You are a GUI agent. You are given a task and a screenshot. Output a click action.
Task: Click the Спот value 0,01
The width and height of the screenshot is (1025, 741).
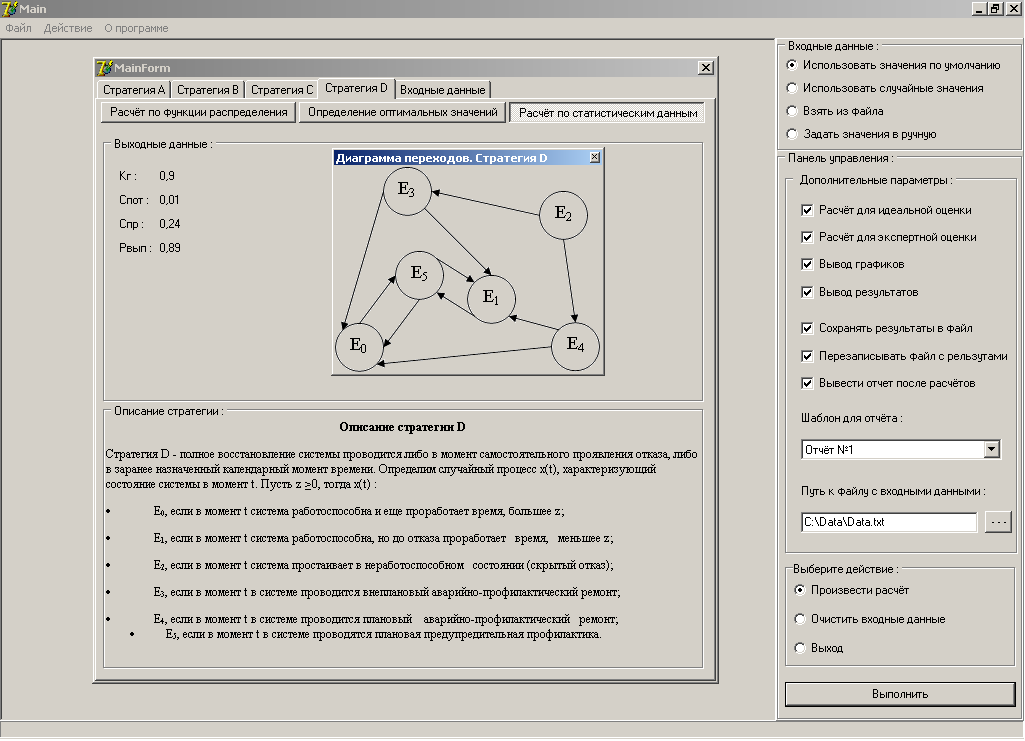coord(169,200)
